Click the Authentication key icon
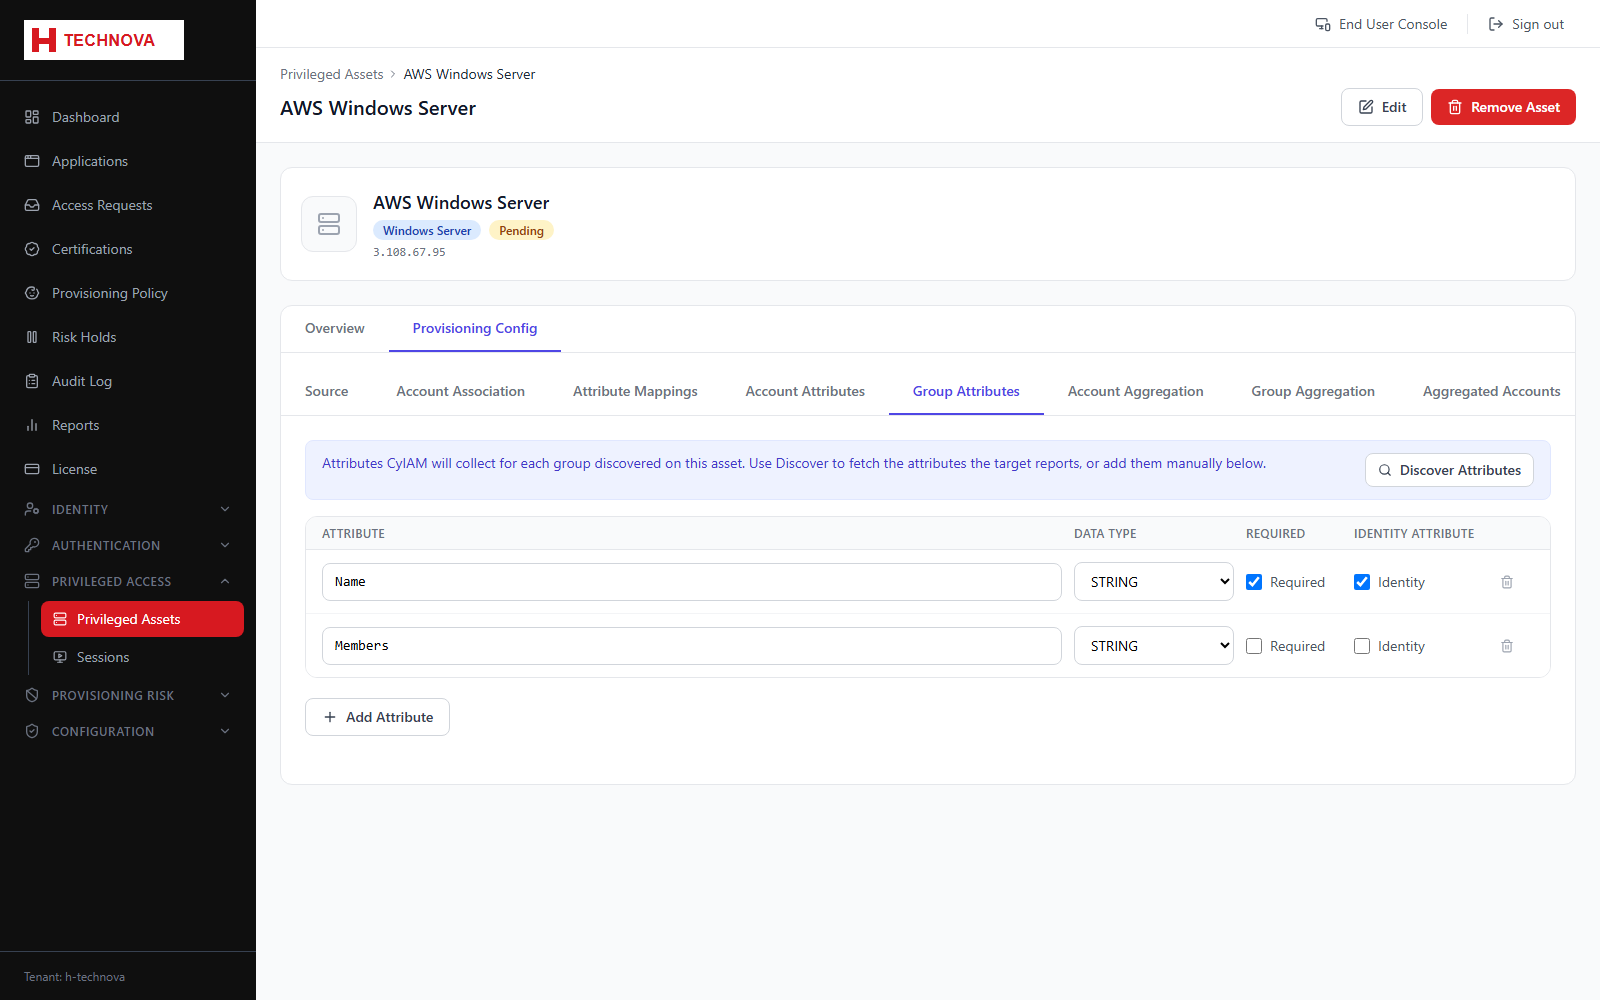 [x=32, y=545]
